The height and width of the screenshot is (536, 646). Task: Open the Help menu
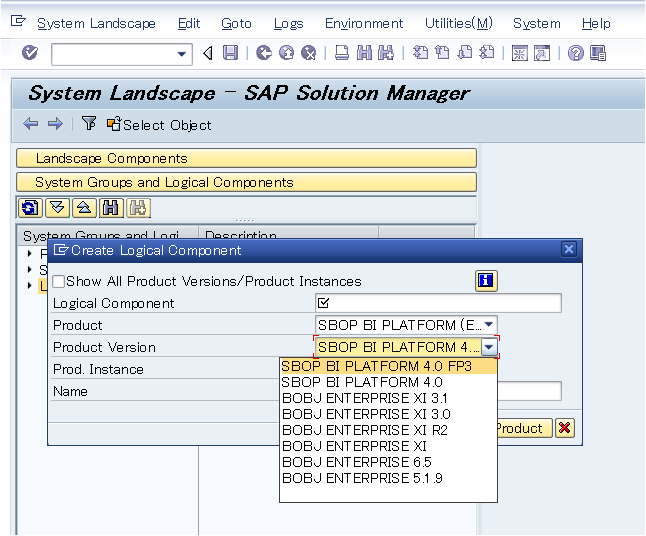(x=596, y=23)
